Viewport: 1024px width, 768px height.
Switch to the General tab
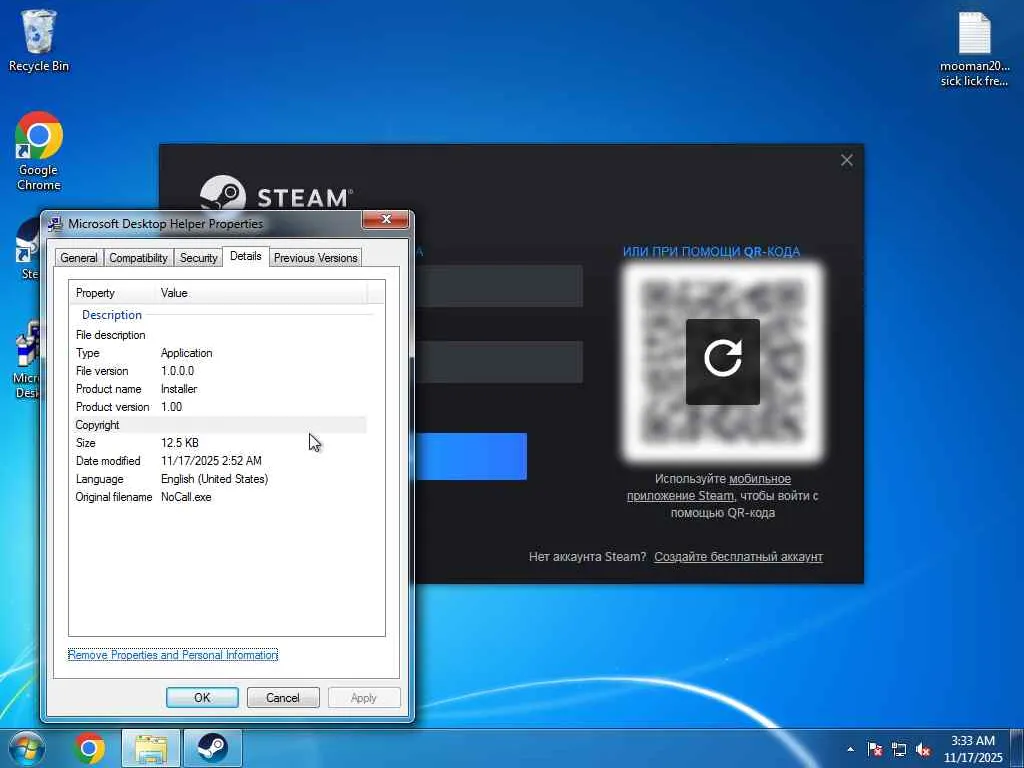[79, 258]
